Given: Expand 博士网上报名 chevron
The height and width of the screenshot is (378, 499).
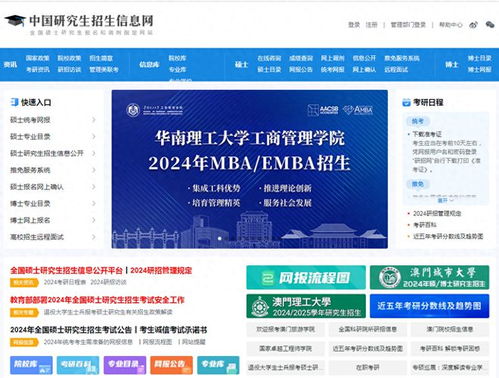Looking at the screenshot, I should coord(94,220).
